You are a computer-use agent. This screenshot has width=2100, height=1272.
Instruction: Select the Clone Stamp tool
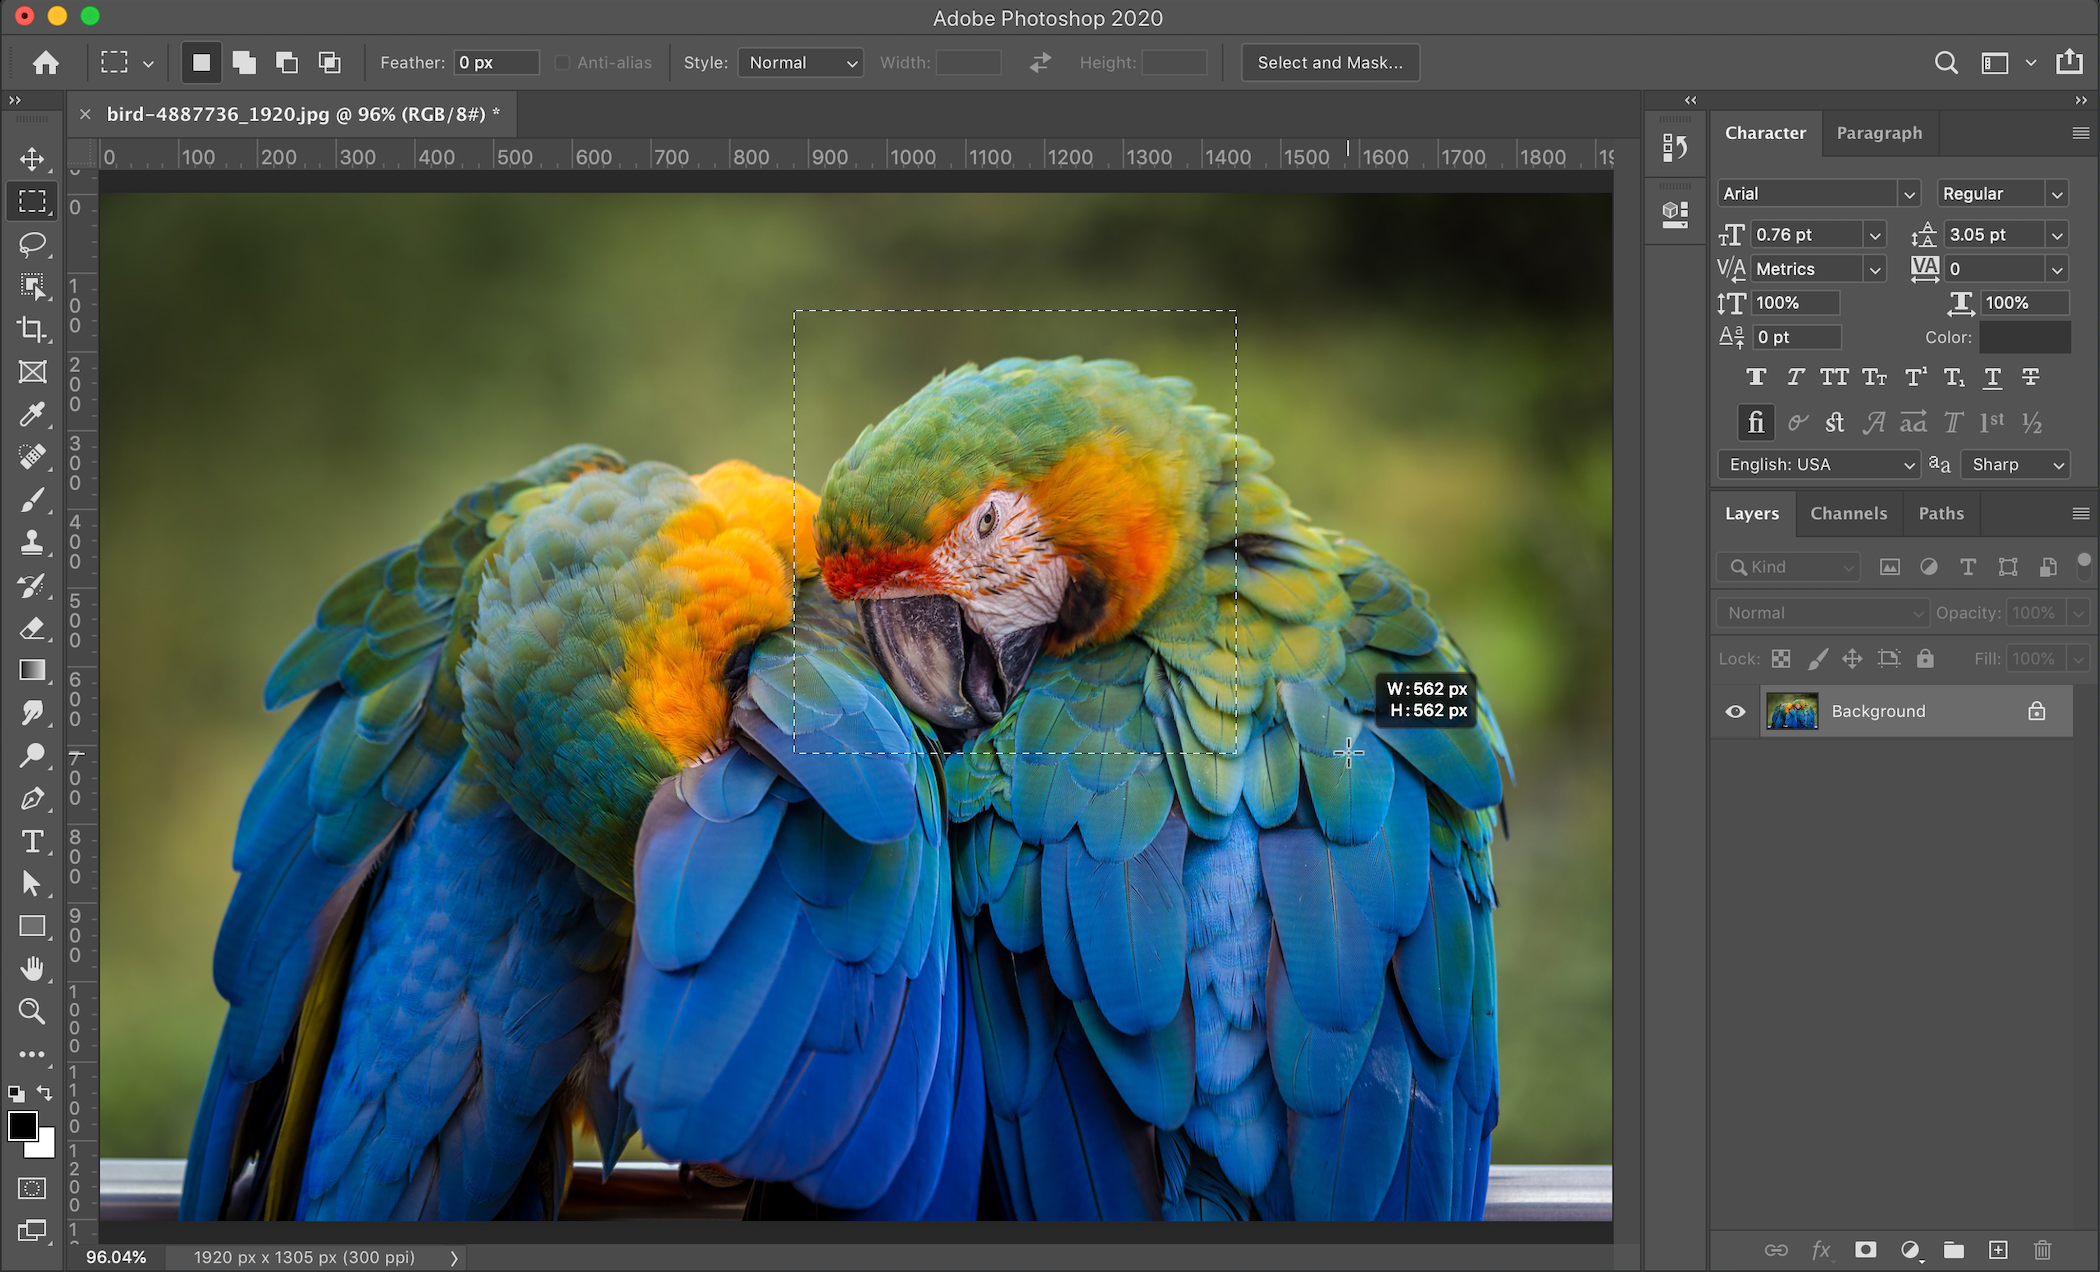click(32, 543)
